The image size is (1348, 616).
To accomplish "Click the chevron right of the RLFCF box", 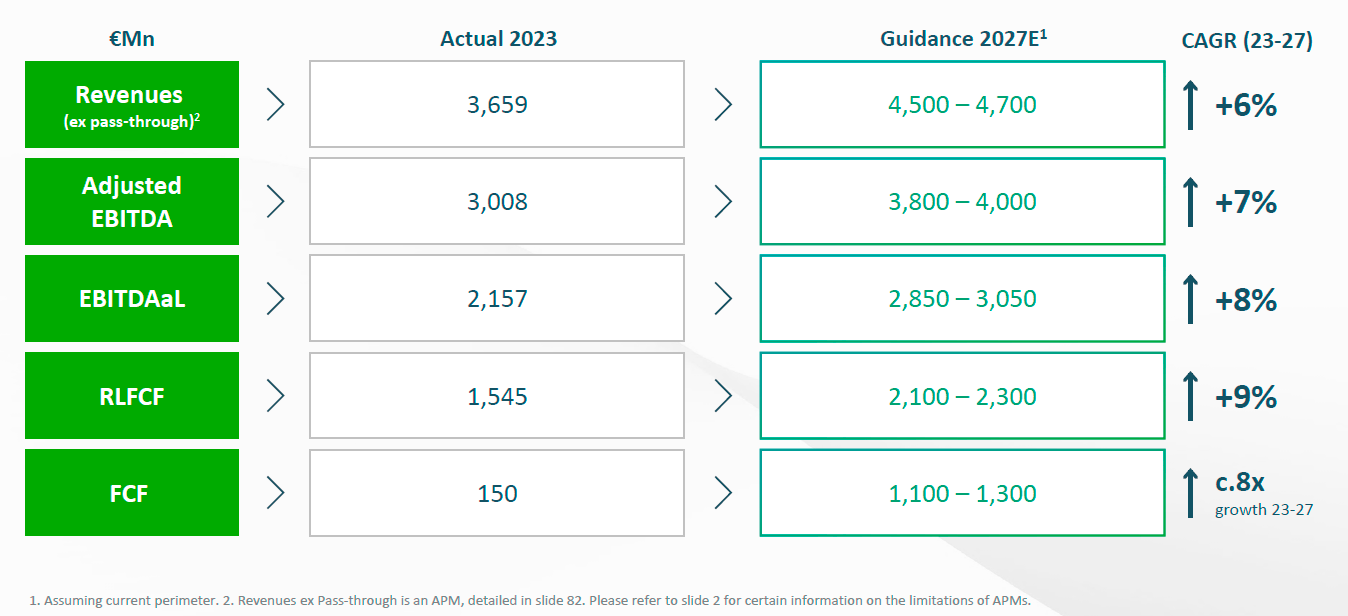I will 276,396.
